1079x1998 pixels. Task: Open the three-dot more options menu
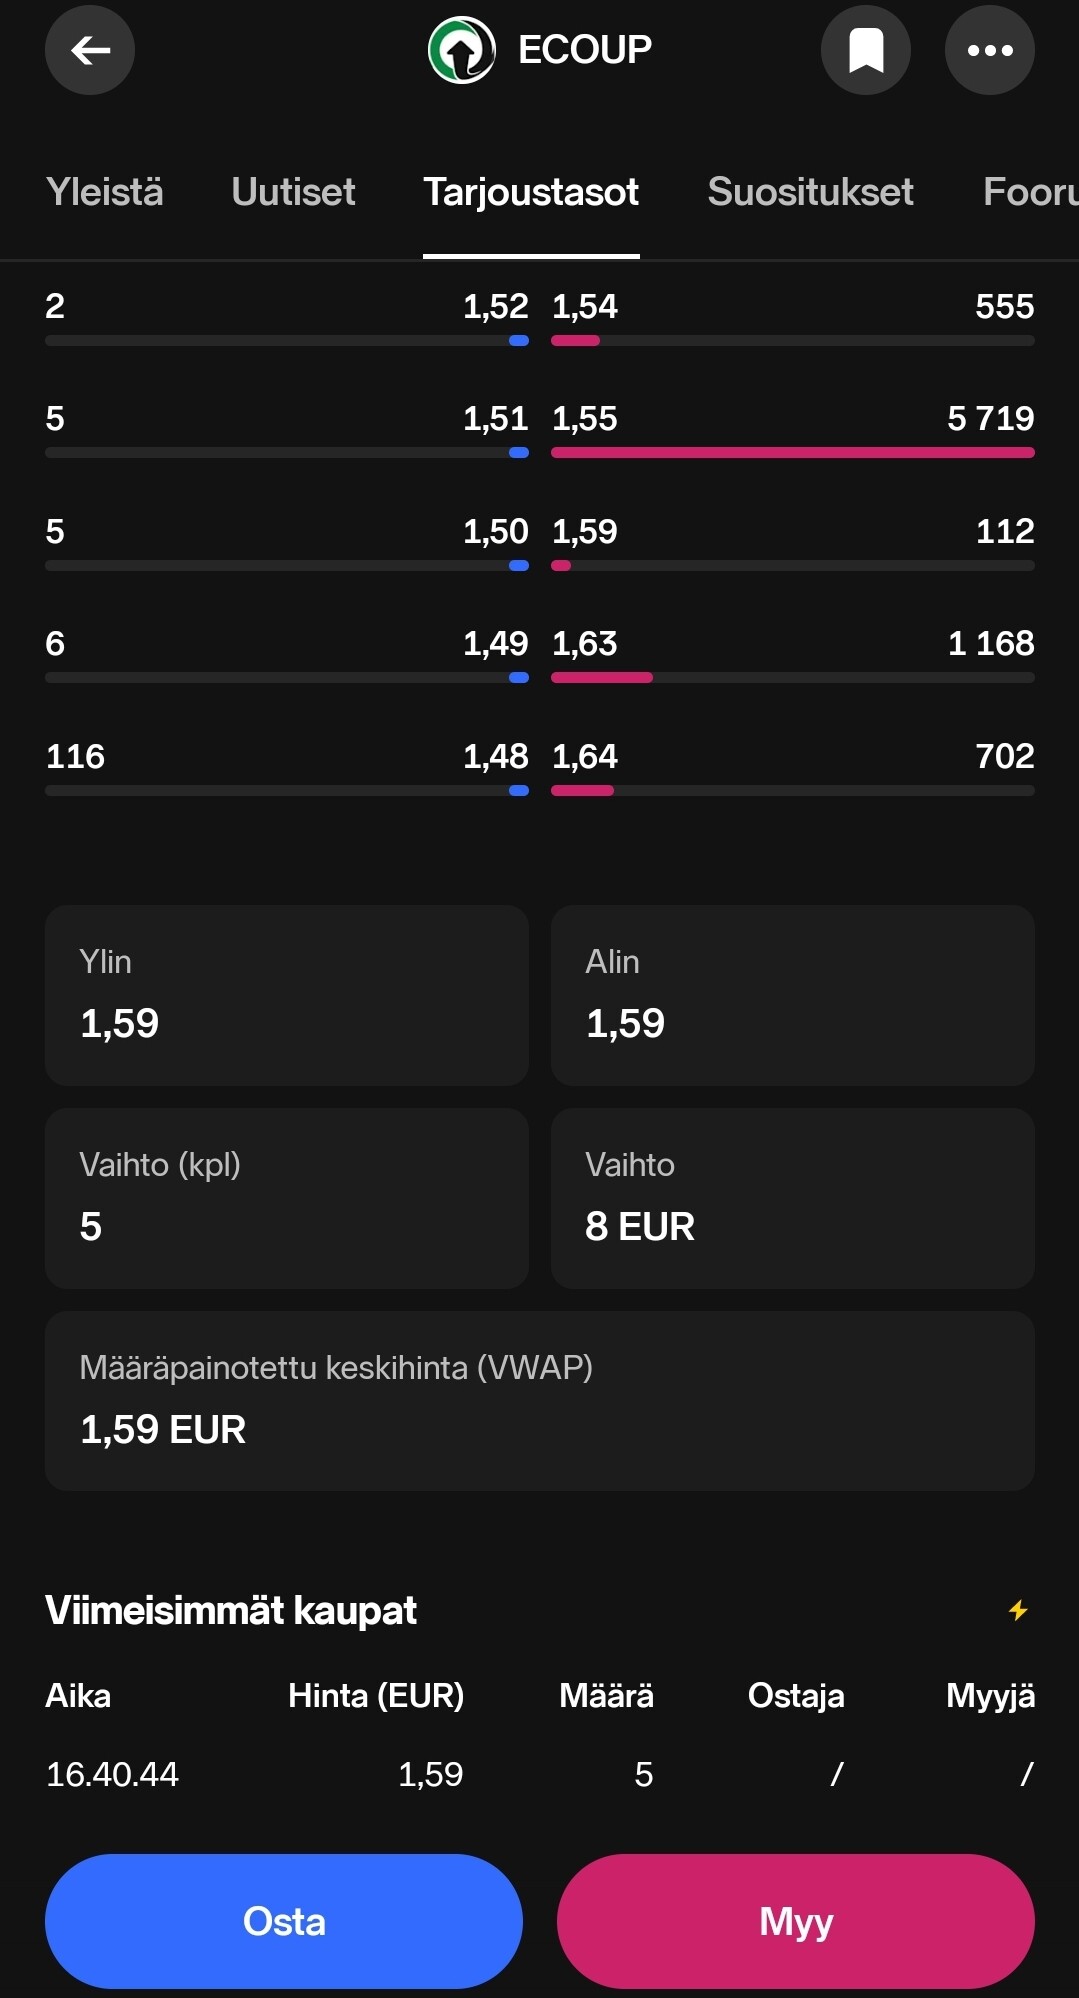point(989,50)
